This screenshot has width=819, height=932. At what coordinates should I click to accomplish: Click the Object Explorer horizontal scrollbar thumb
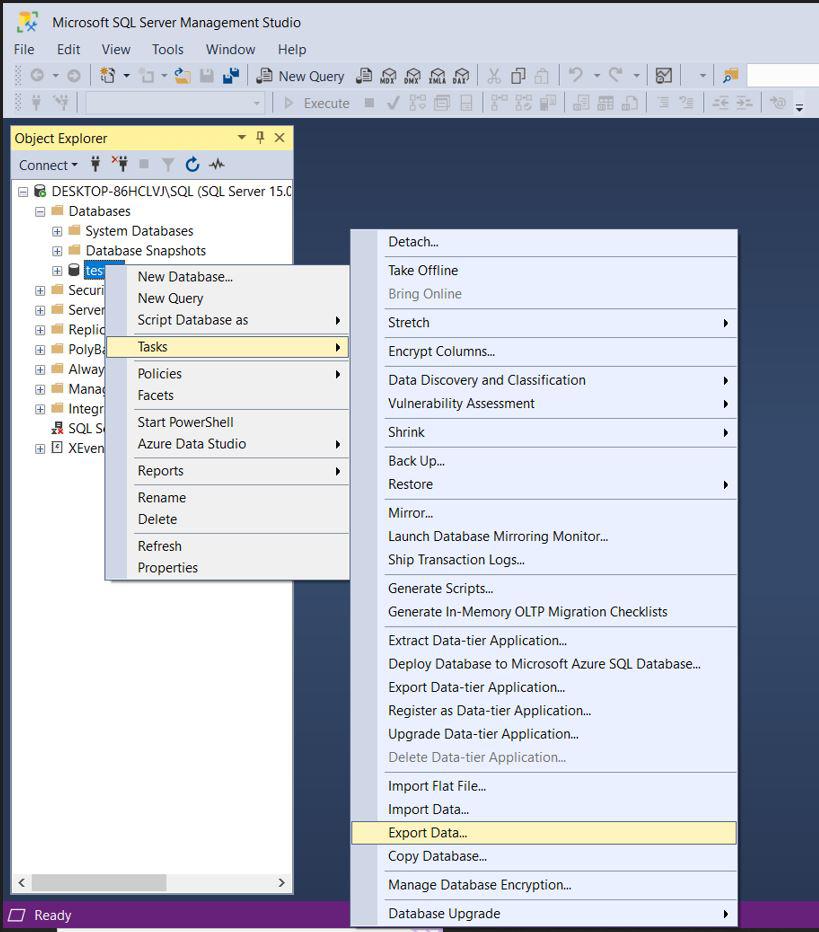coord(99,883)
